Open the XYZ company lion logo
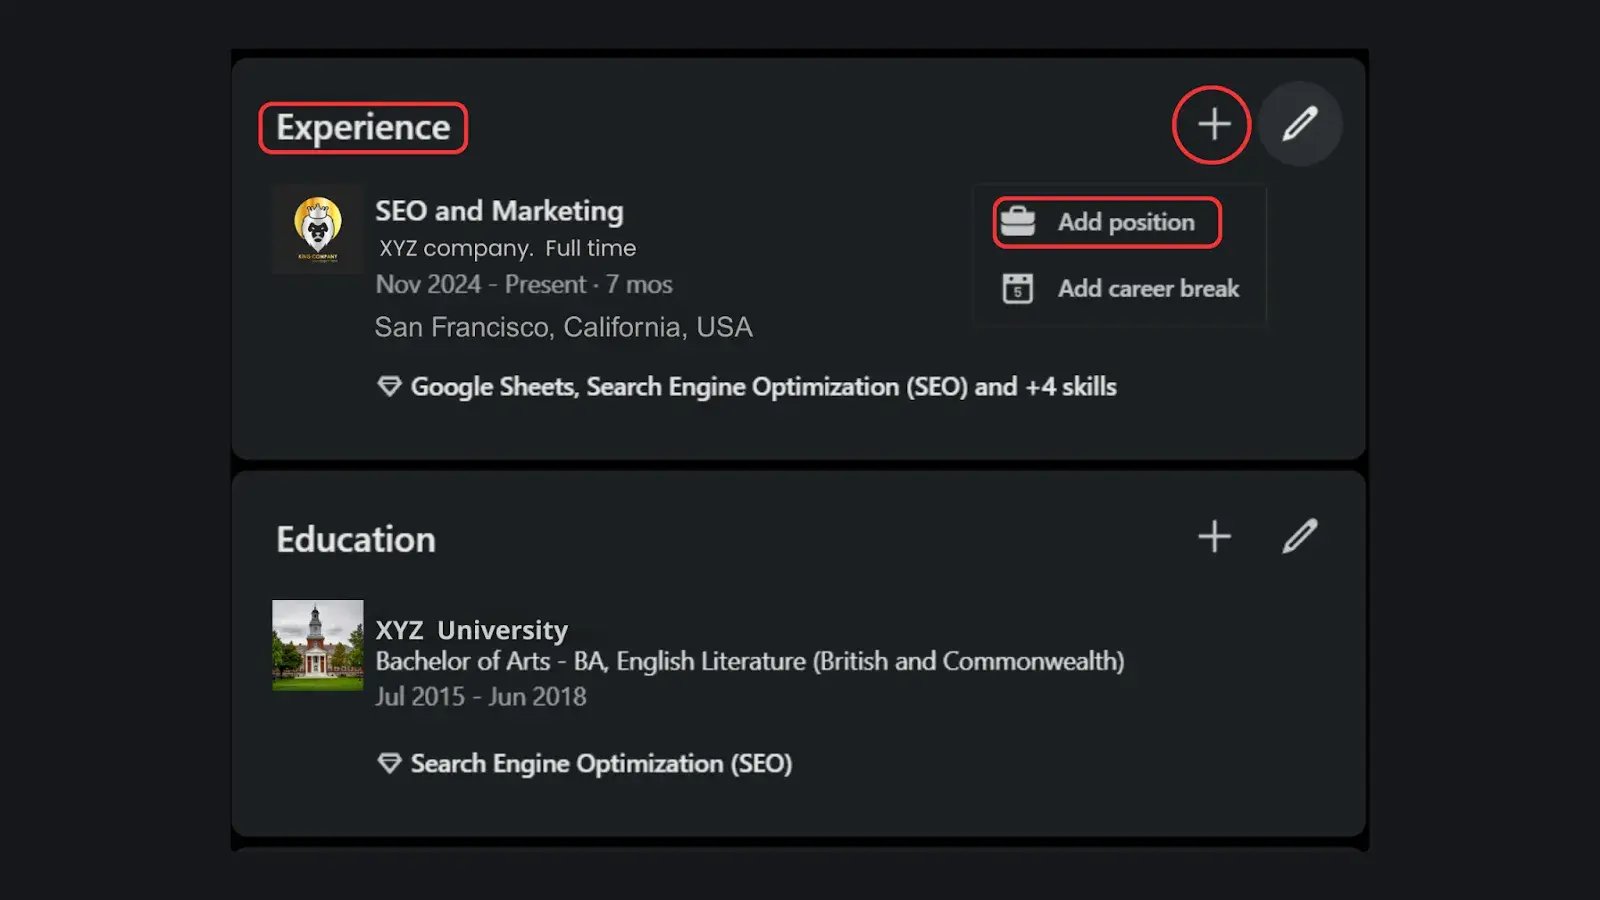The height and width of the screenshot is (900, 1600). (x=318, y=229)
